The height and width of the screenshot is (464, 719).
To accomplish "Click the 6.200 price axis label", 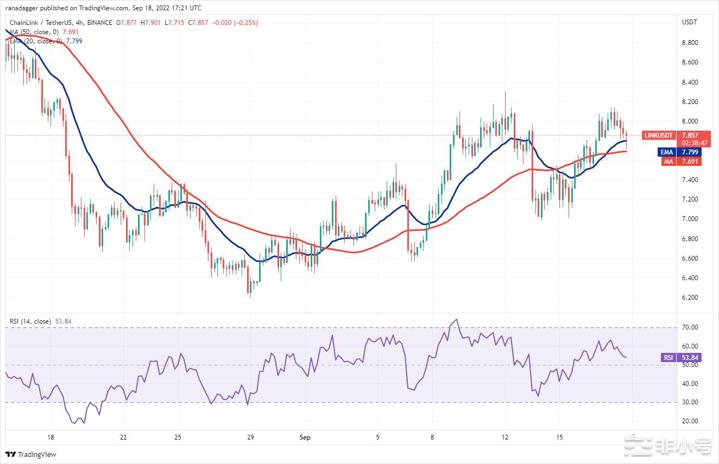I will pos(689,298).
